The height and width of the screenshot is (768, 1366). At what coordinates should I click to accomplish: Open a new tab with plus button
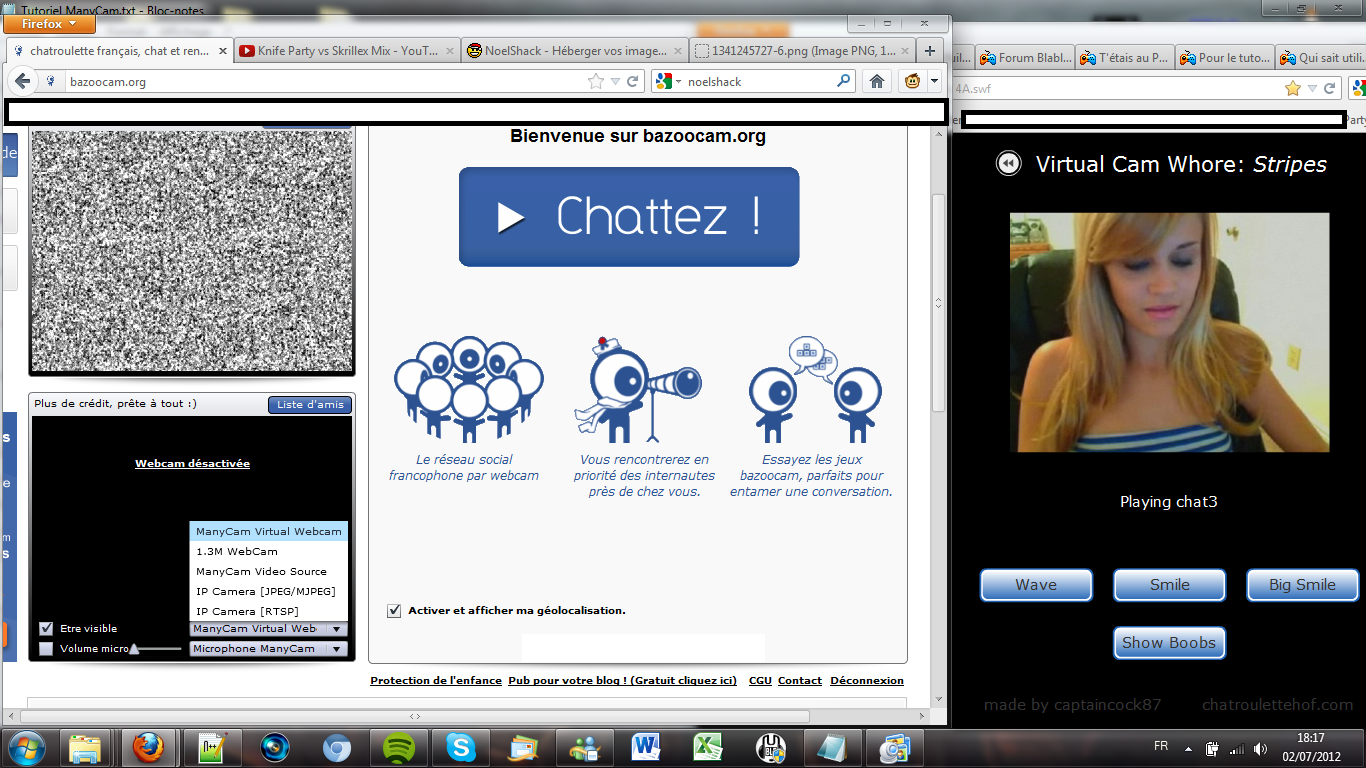click(930, 50)
